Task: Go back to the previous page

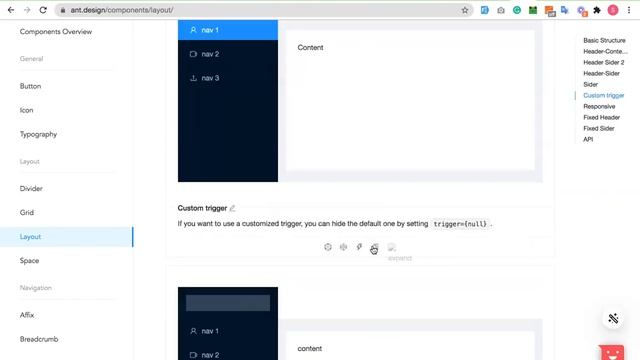Action: click(x=11, y=10)
